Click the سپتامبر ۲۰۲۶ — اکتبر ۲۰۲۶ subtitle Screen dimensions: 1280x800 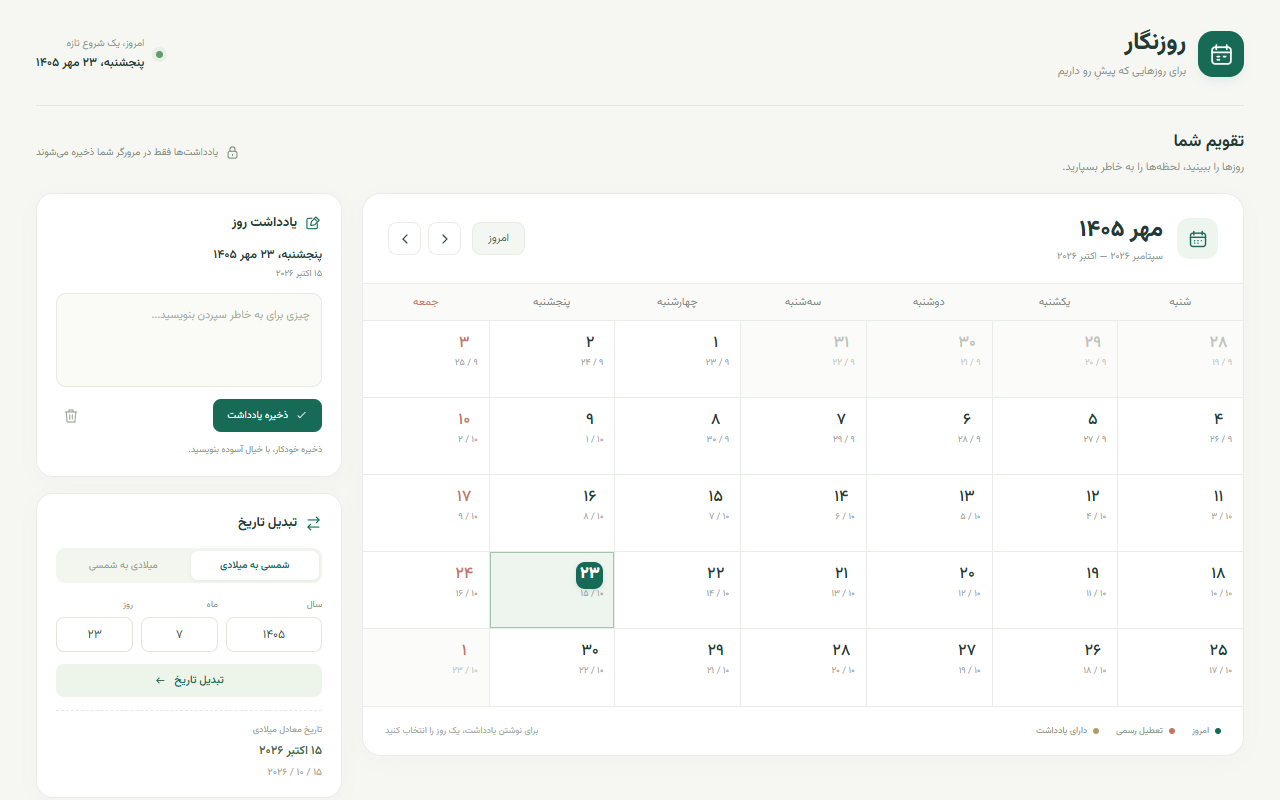tap(1110, 256)
